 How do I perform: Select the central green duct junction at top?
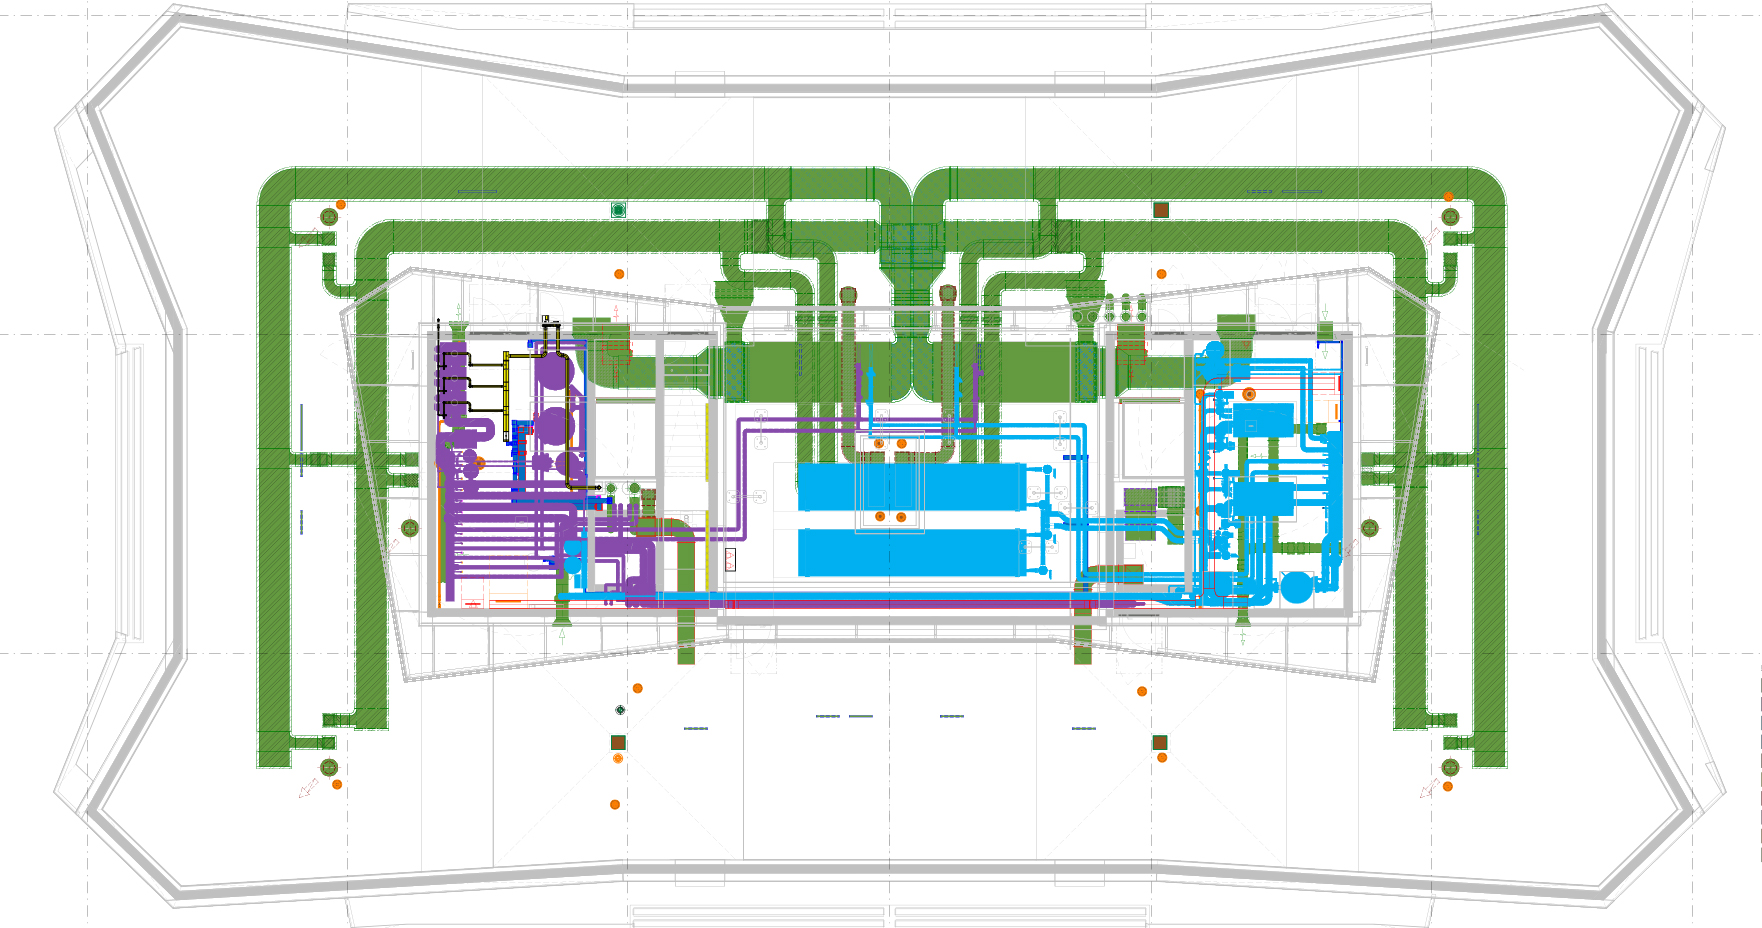point(910,240)
